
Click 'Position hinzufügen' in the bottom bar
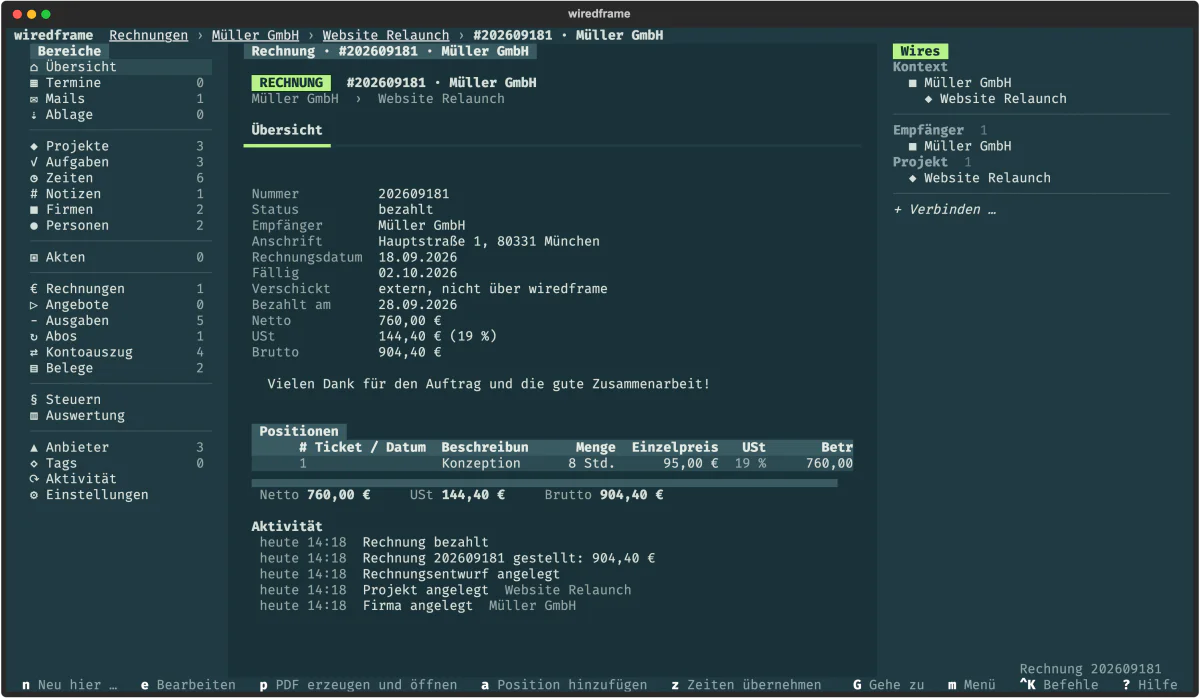click(x=564, y=685)
